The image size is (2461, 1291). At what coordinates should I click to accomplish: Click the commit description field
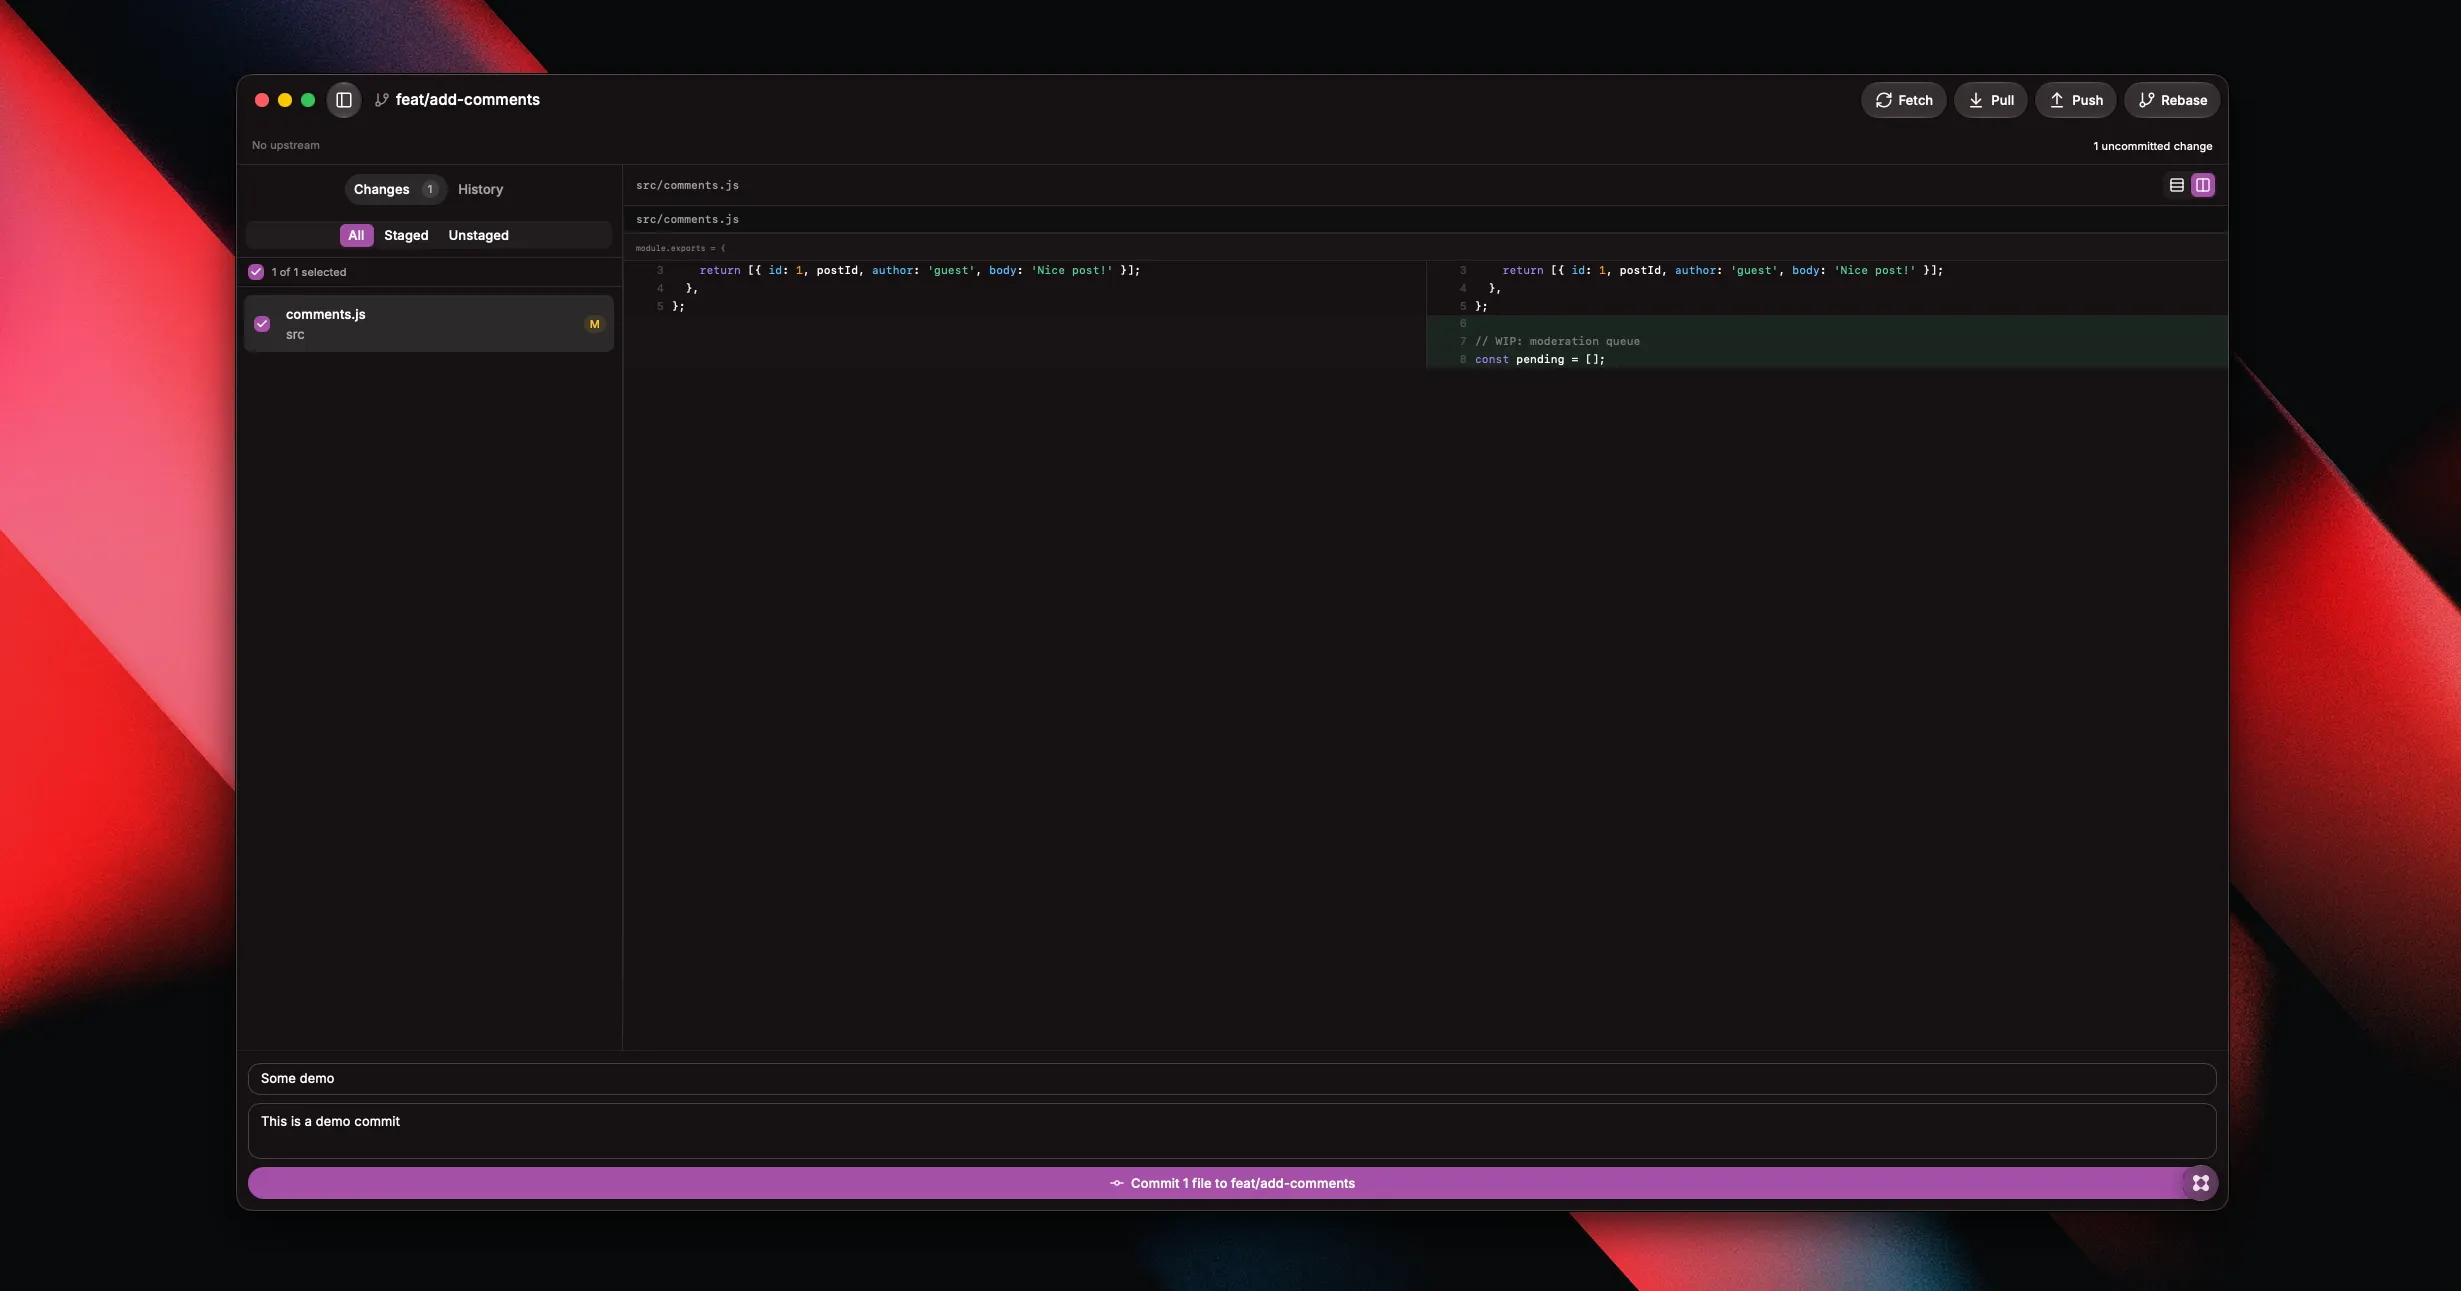pyautogui.click(x=1232, y=1131)
